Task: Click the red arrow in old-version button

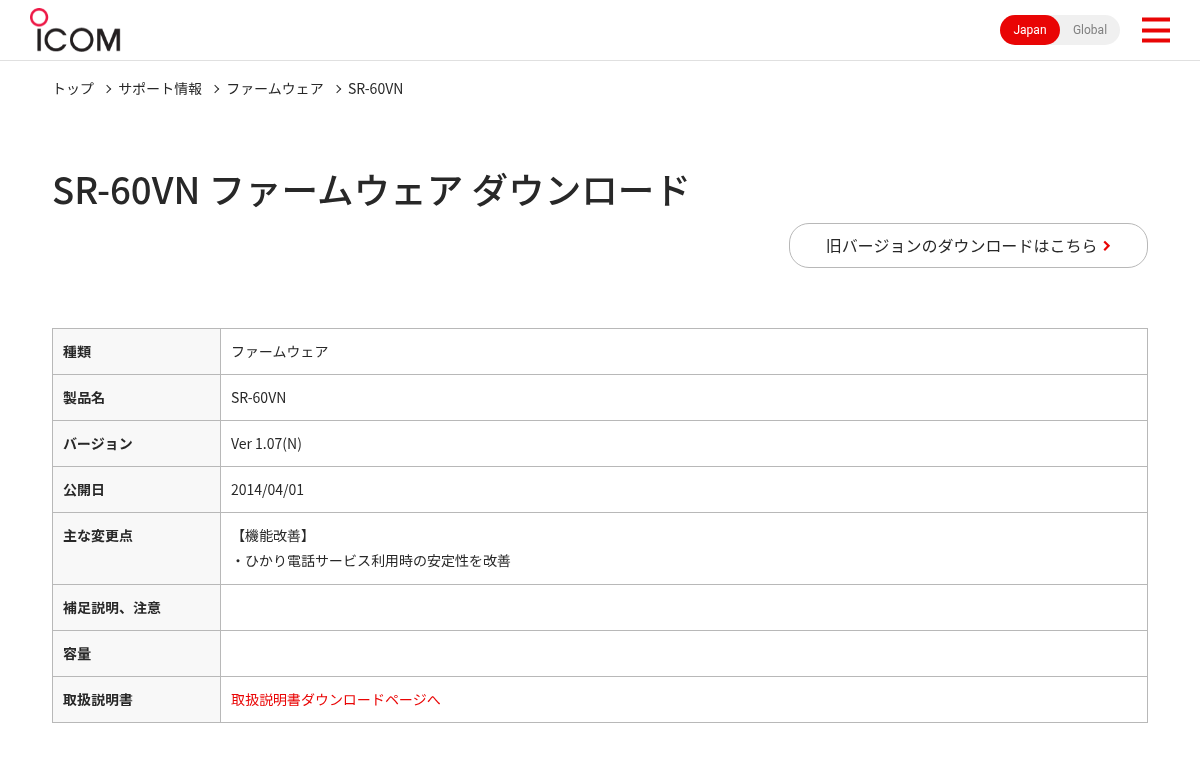Action: [1107, 246]
